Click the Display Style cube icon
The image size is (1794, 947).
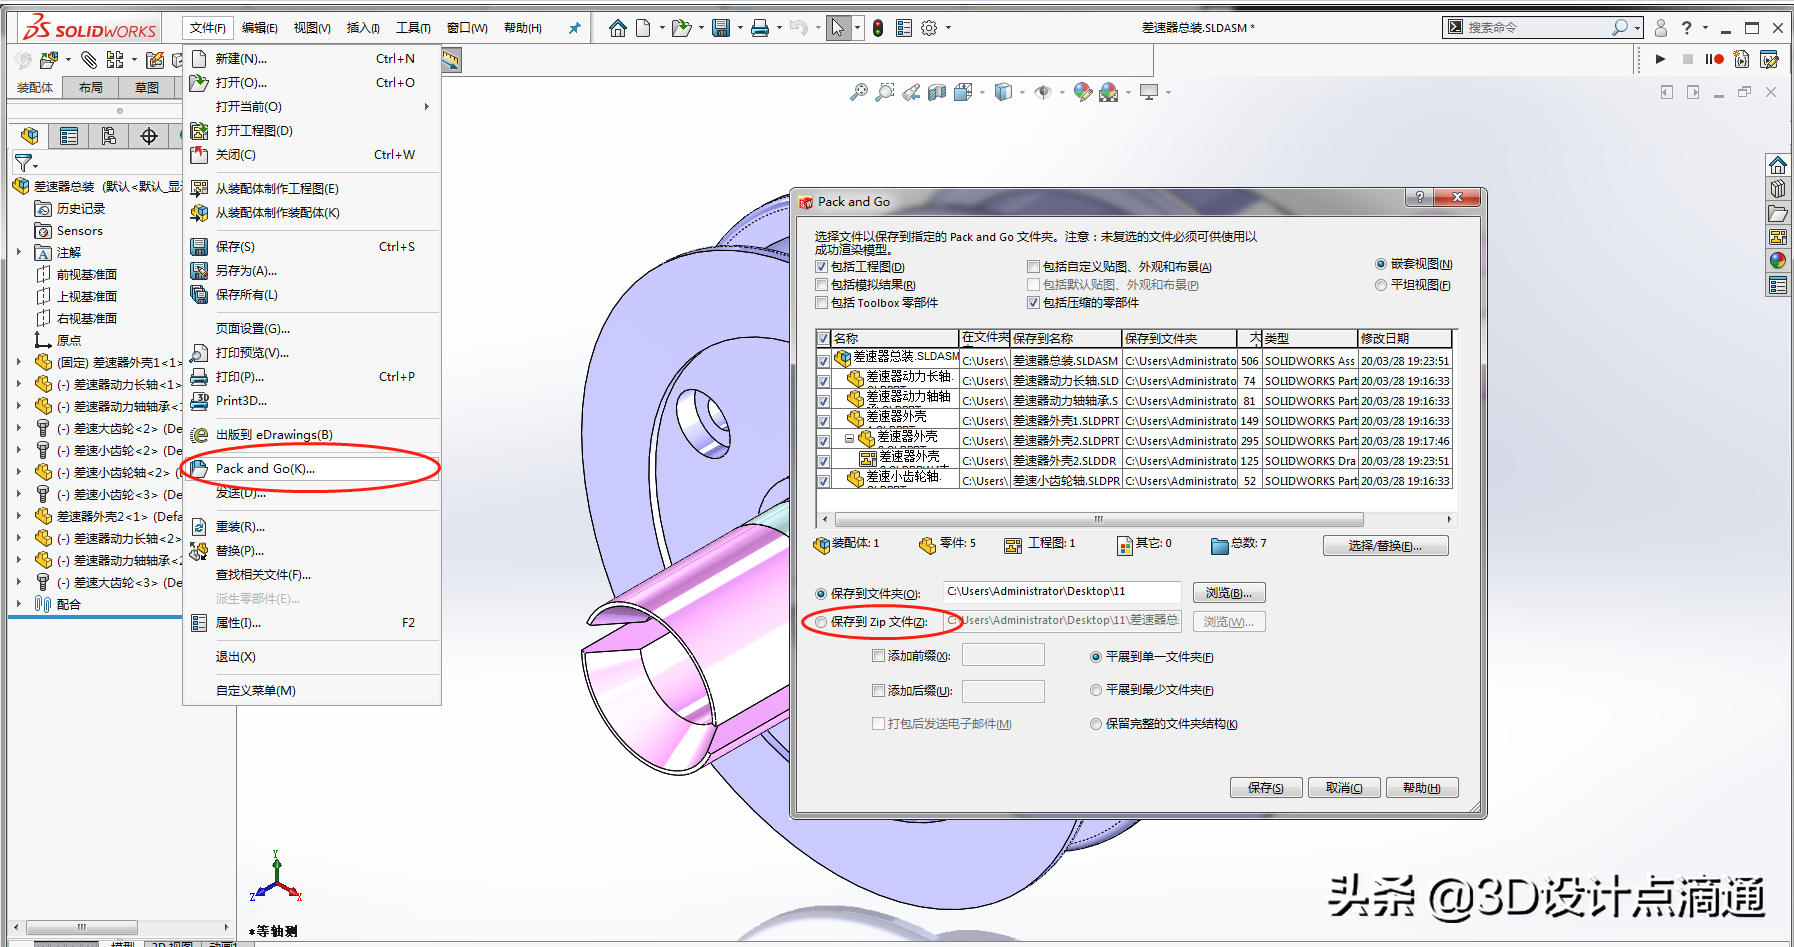[x=1003, y=92]
